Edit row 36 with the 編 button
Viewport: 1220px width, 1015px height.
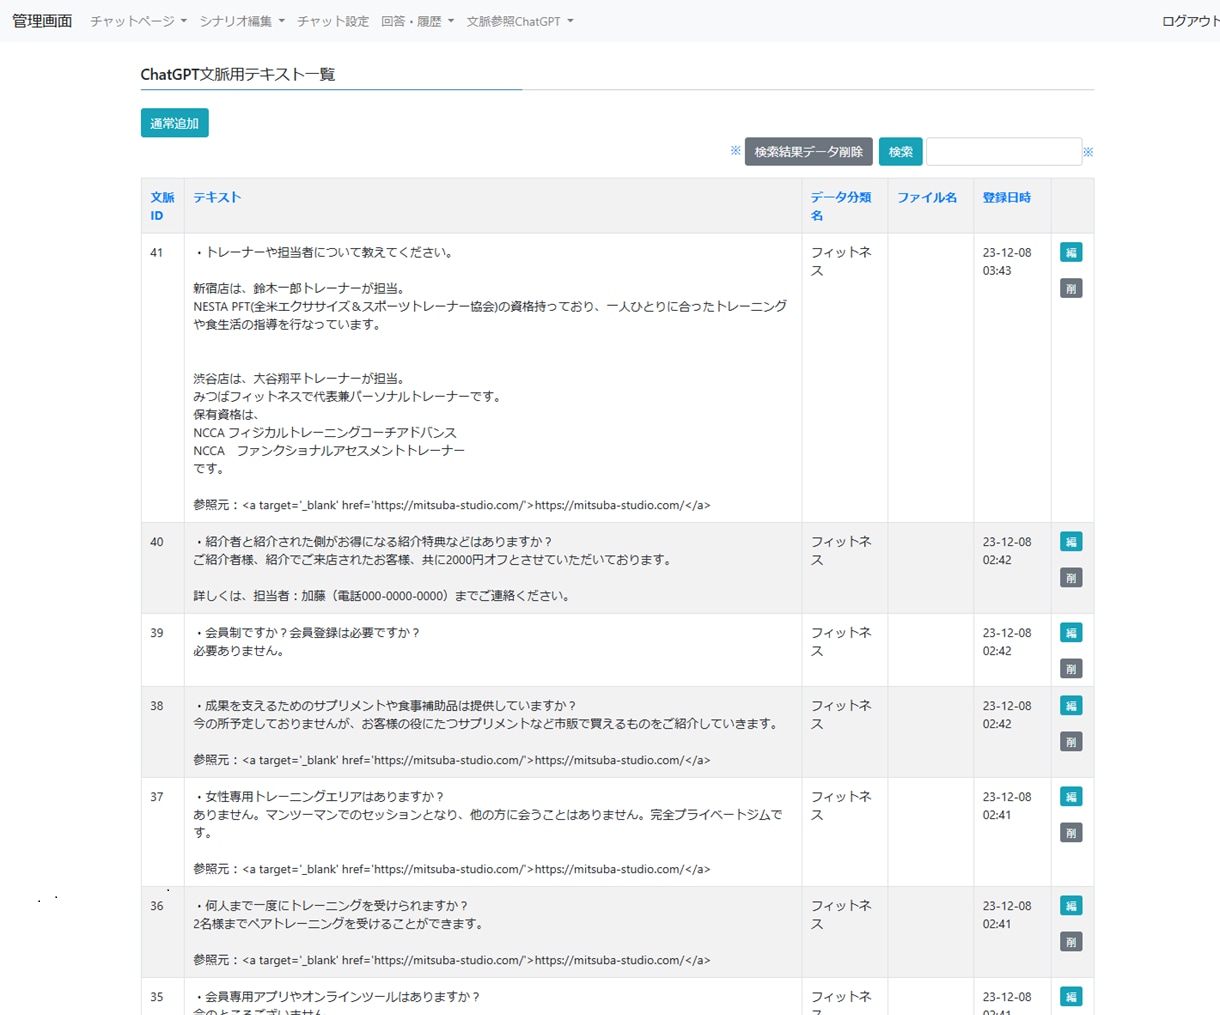point(1071,906)
